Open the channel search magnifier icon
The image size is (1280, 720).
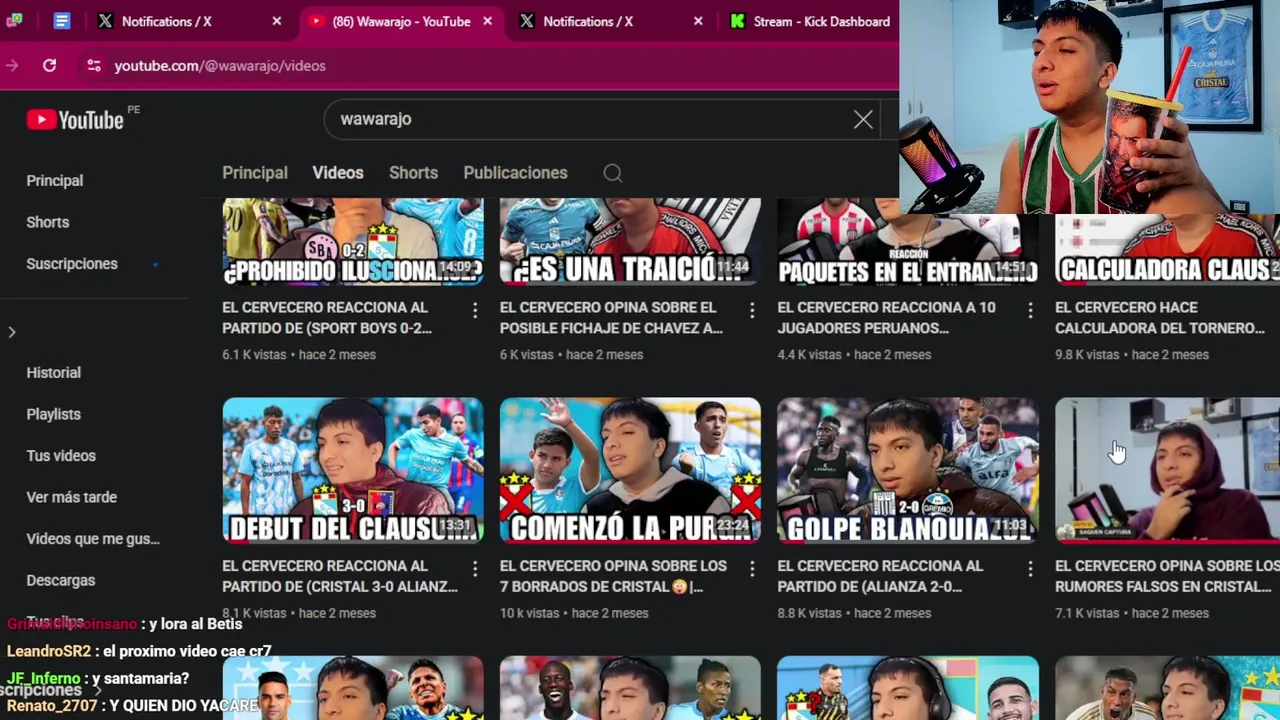(x=613, y=173)
